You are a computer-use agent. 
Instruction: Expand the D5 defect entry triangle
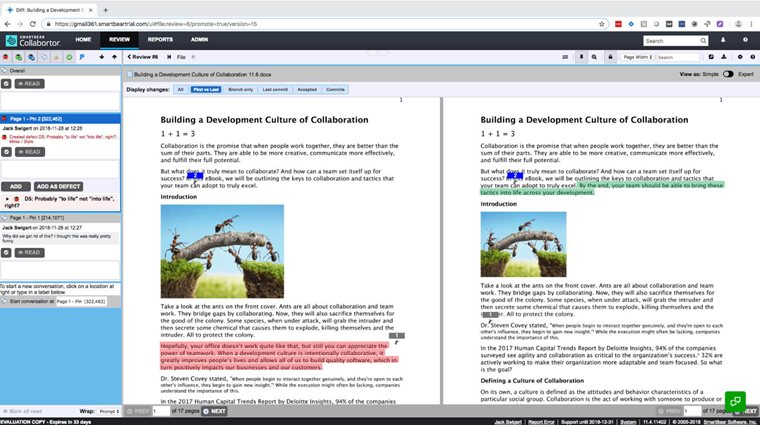click(x=7, y=199)
